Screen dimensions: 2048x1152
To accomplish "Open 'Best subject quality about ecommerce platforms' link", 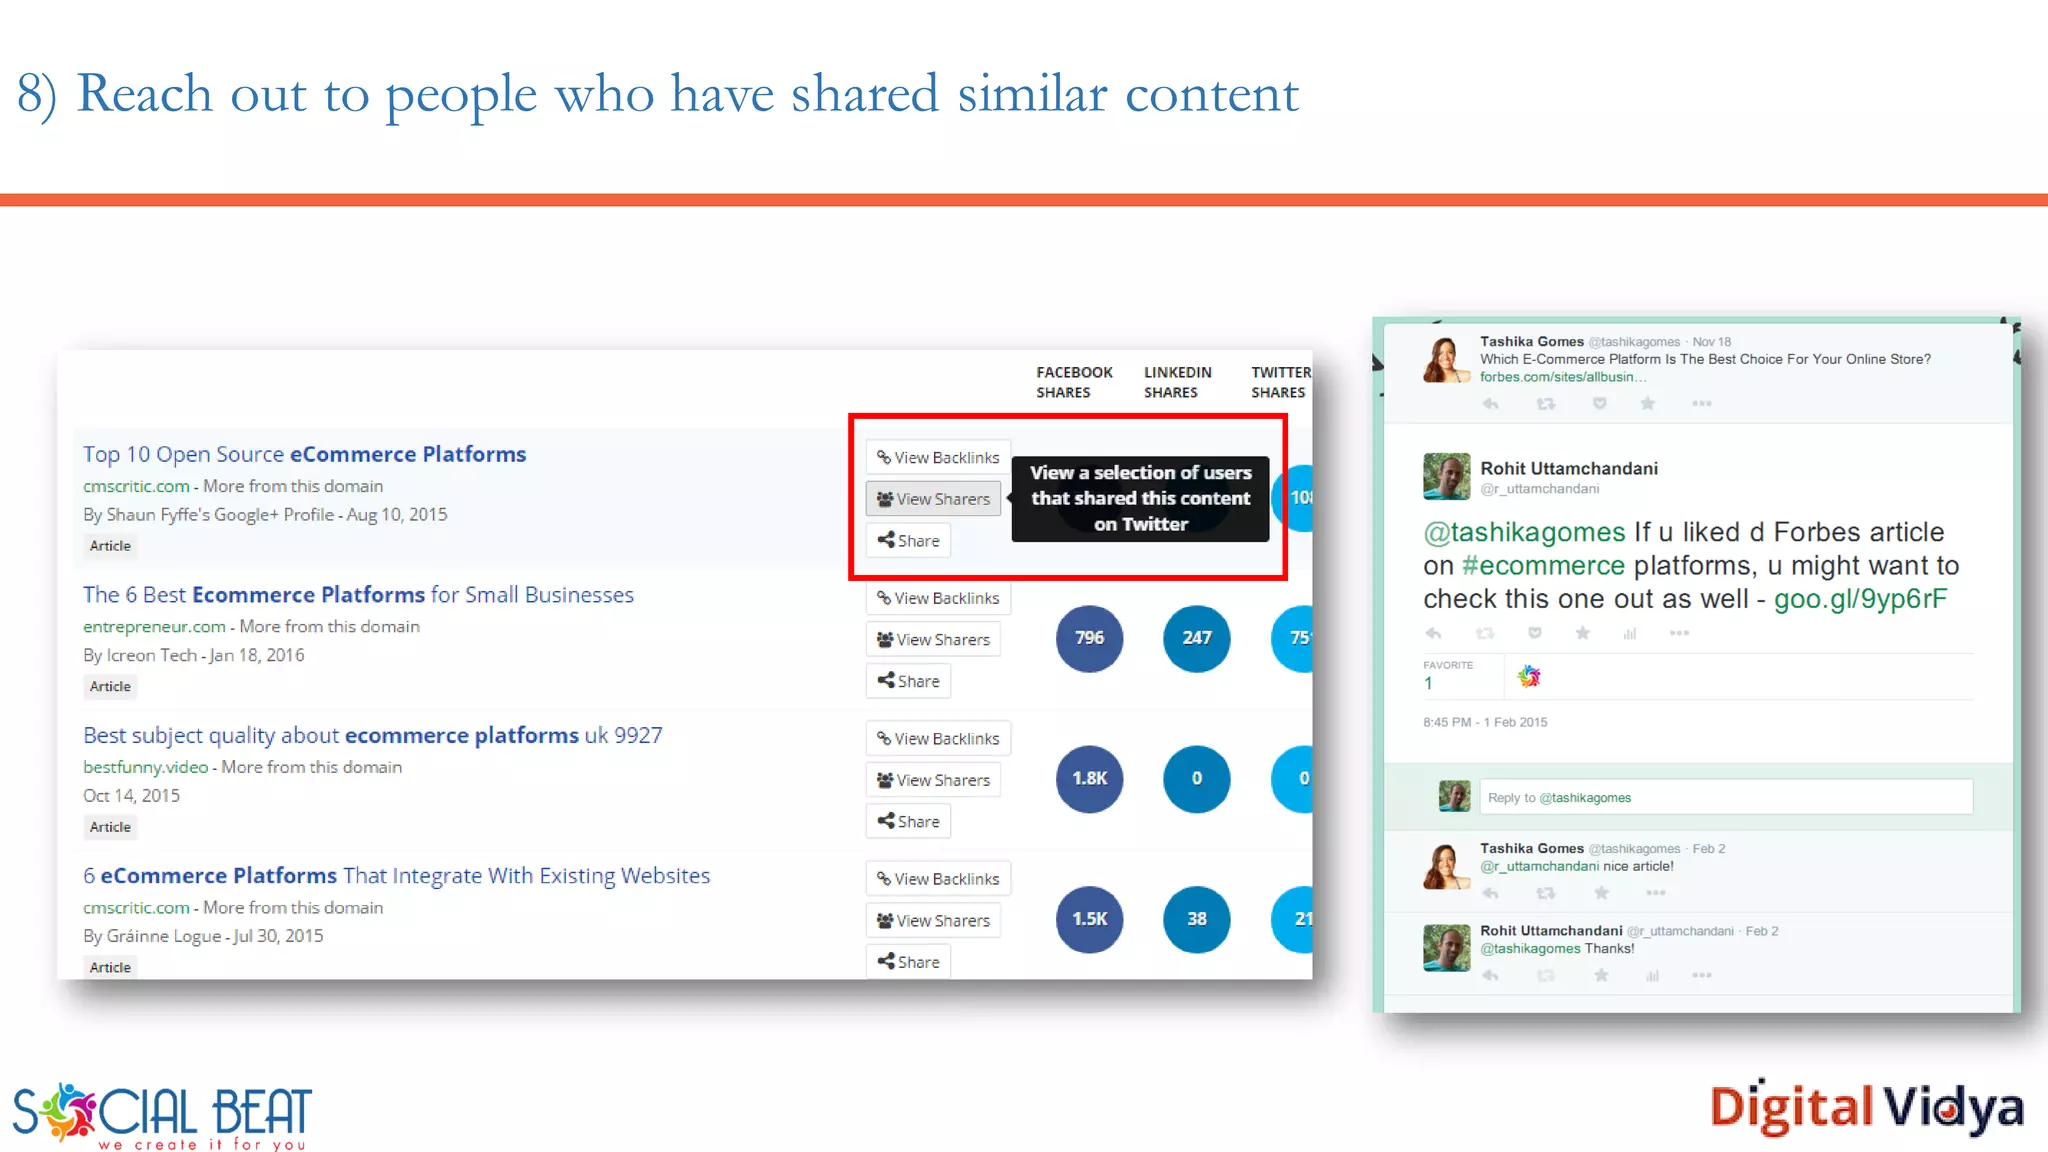I will pos(372,736).
